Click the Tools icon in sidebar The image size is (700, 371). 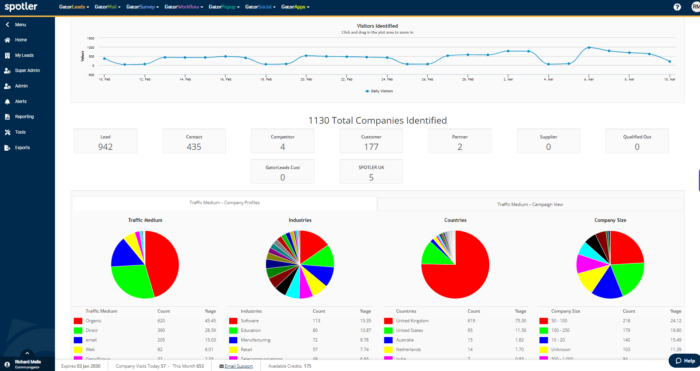7,132
